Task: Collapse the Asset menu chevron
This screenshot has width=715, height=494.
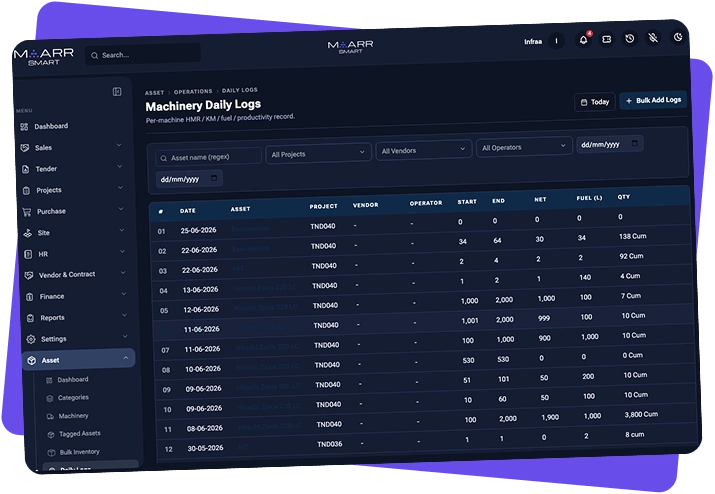Action: (x=126, y=358)
